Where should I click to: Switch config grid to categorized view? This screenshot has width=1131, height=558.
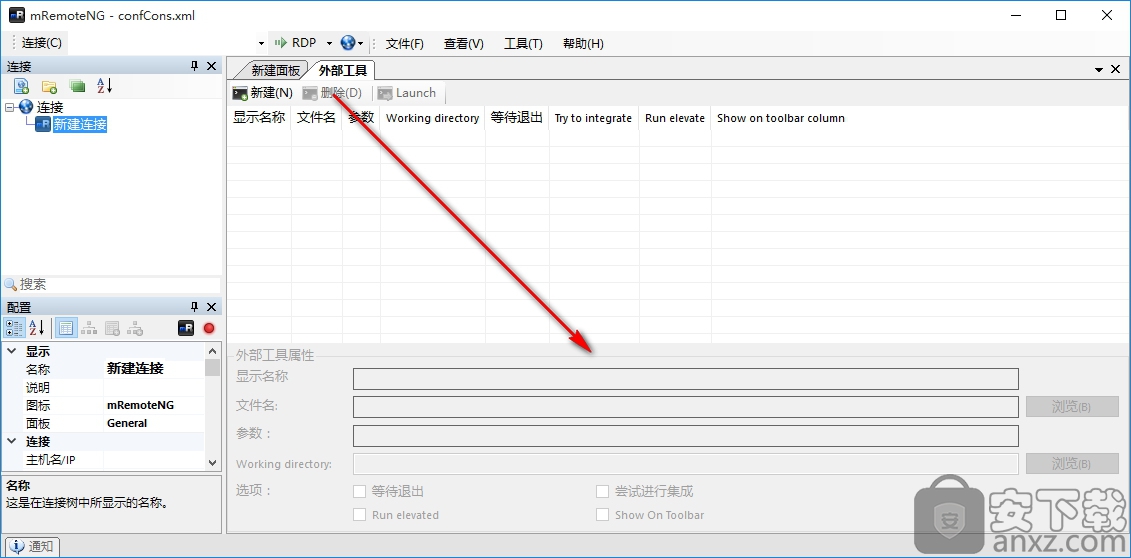click(x=14, y=328)
